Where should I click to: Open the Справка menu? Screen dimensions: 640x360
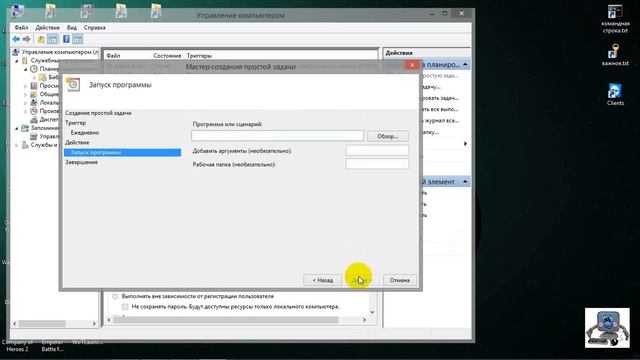pos(95,27)
